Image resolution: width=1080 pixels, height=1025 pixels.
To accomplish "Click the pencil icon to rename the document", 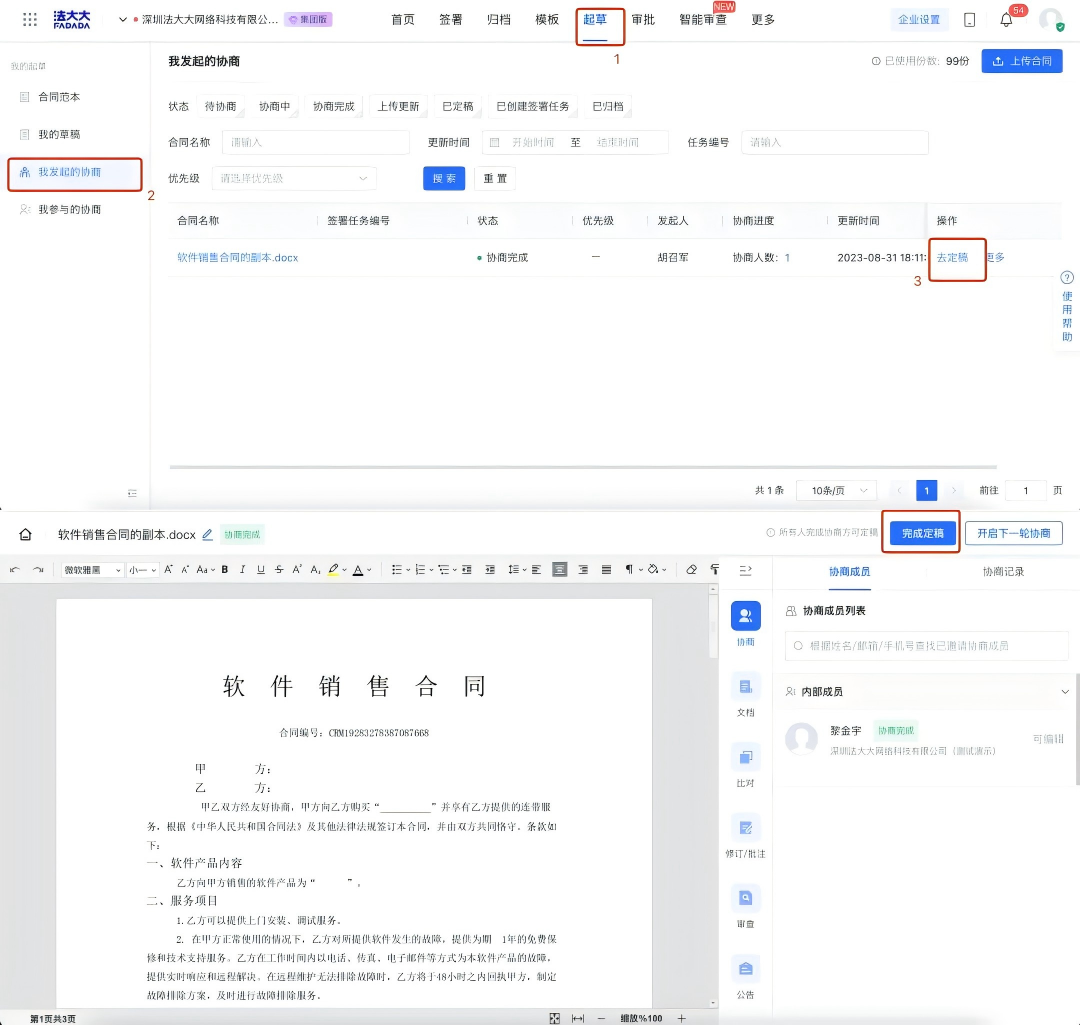I will tap(208, 534).
